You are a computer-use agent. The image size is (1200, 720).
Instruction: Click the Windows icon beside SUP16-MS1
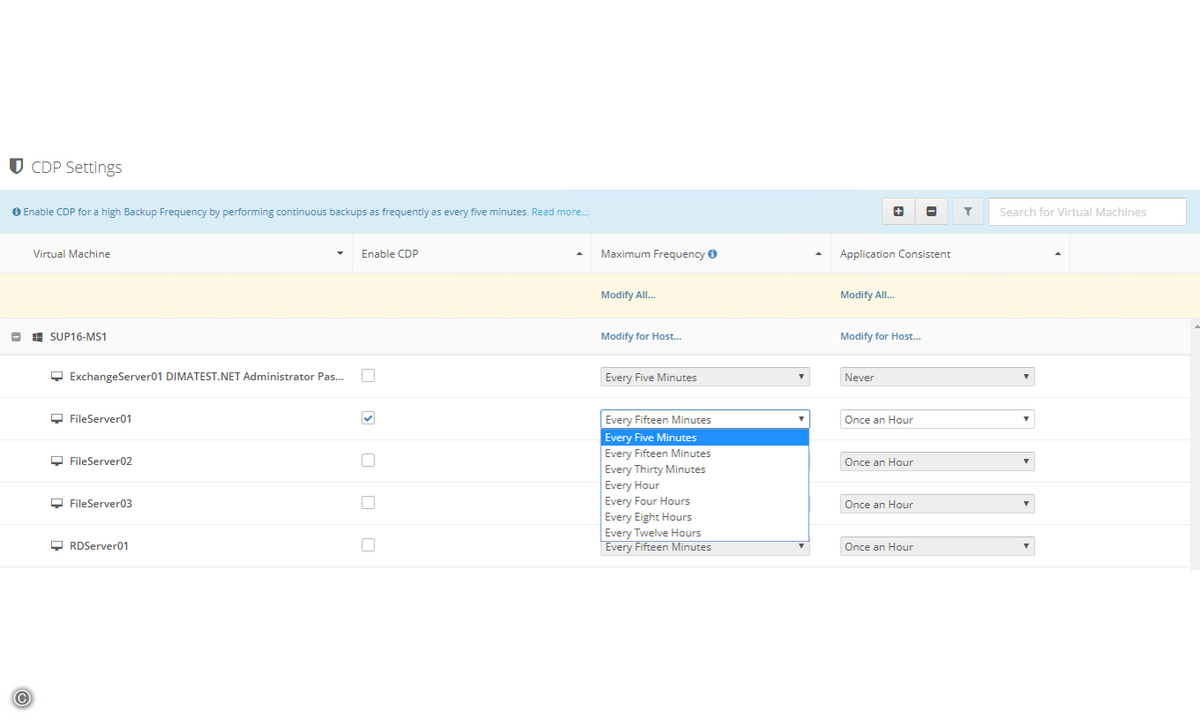pyautogui.click(x=37, y=337)
